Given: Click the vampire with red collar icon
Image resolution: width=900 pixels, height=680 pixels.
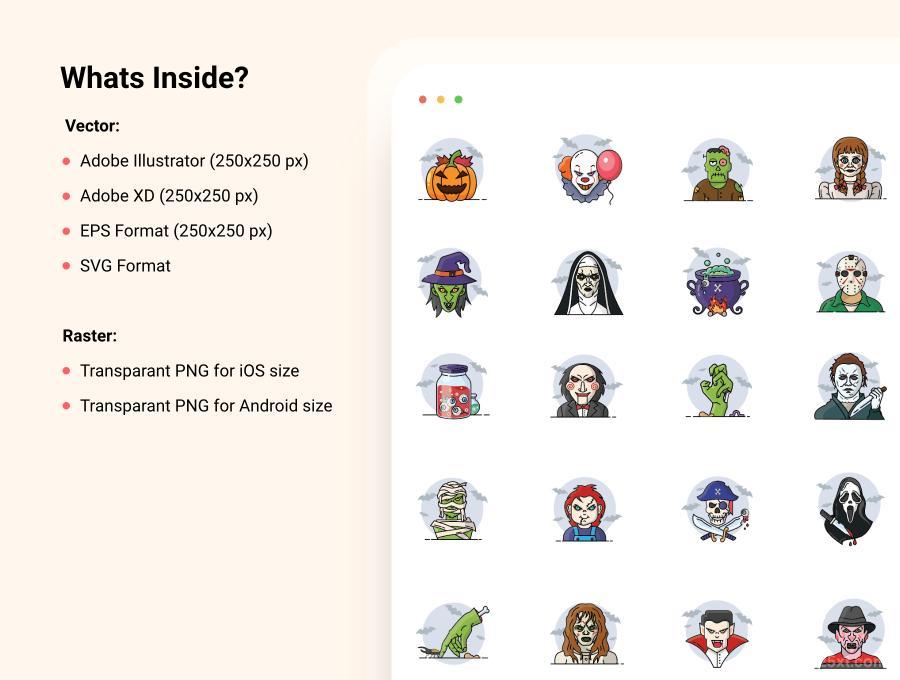Looking at the screenshot, I should pos(717,635).
